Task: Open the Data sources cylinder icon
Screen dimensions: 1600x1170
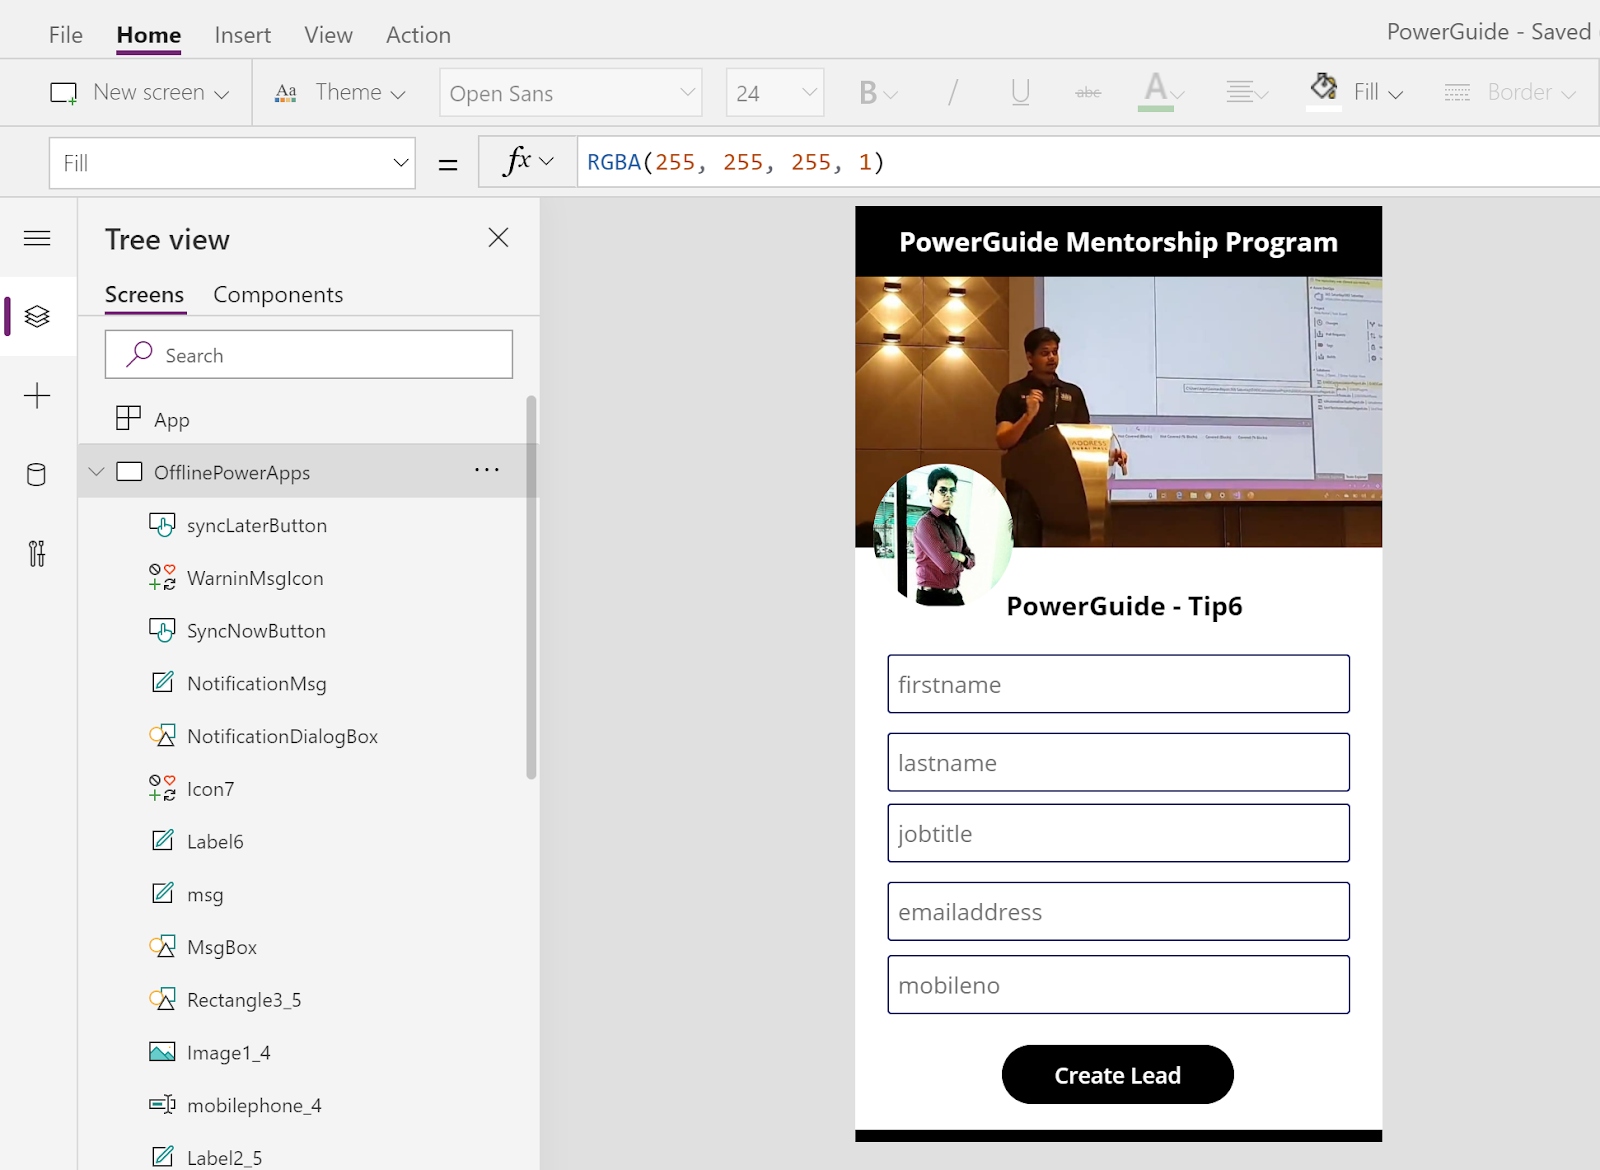Action: (x=37, y=474)
